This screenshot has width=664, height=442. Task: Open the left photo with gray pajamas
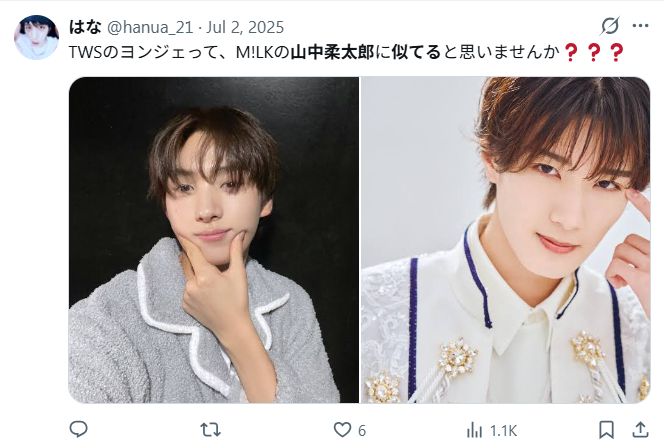coord(213,240)
